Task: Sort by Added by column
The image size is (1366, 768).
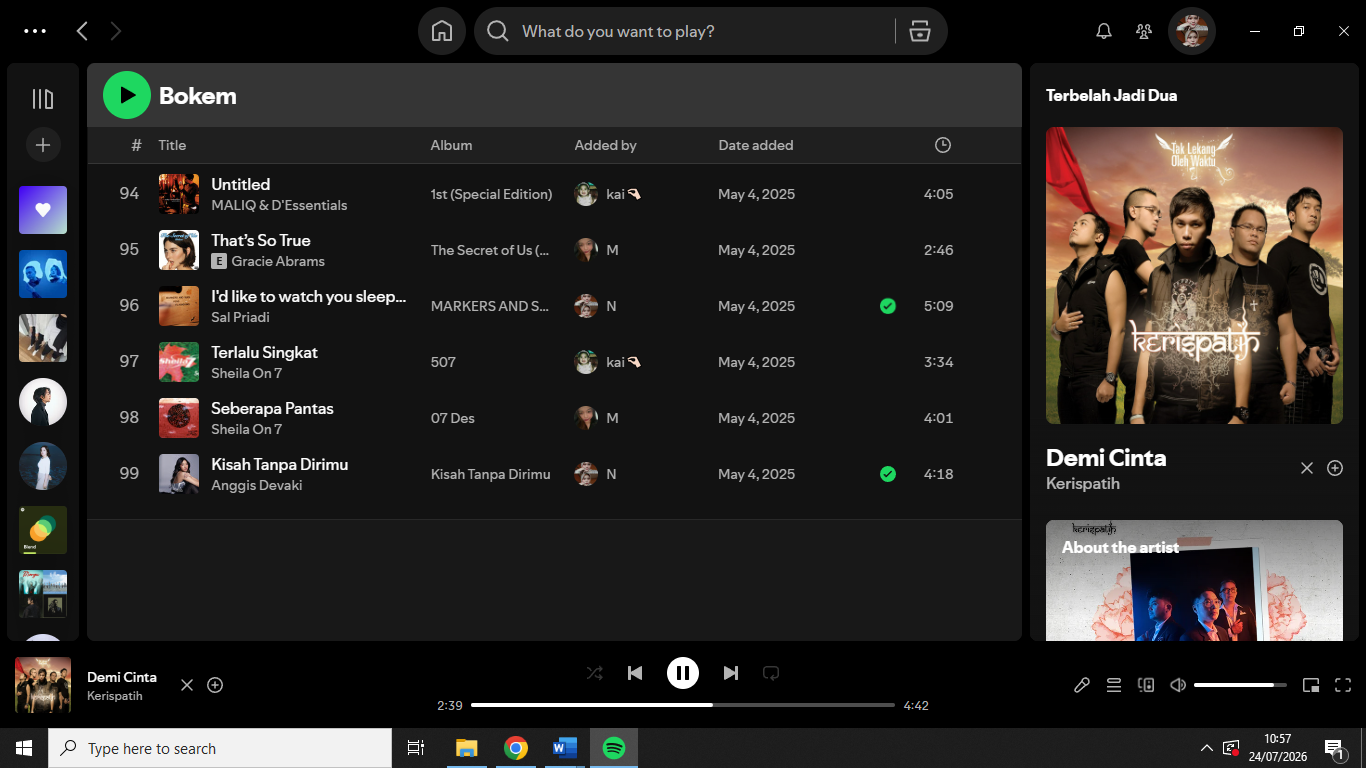Action: click(605, 145)
